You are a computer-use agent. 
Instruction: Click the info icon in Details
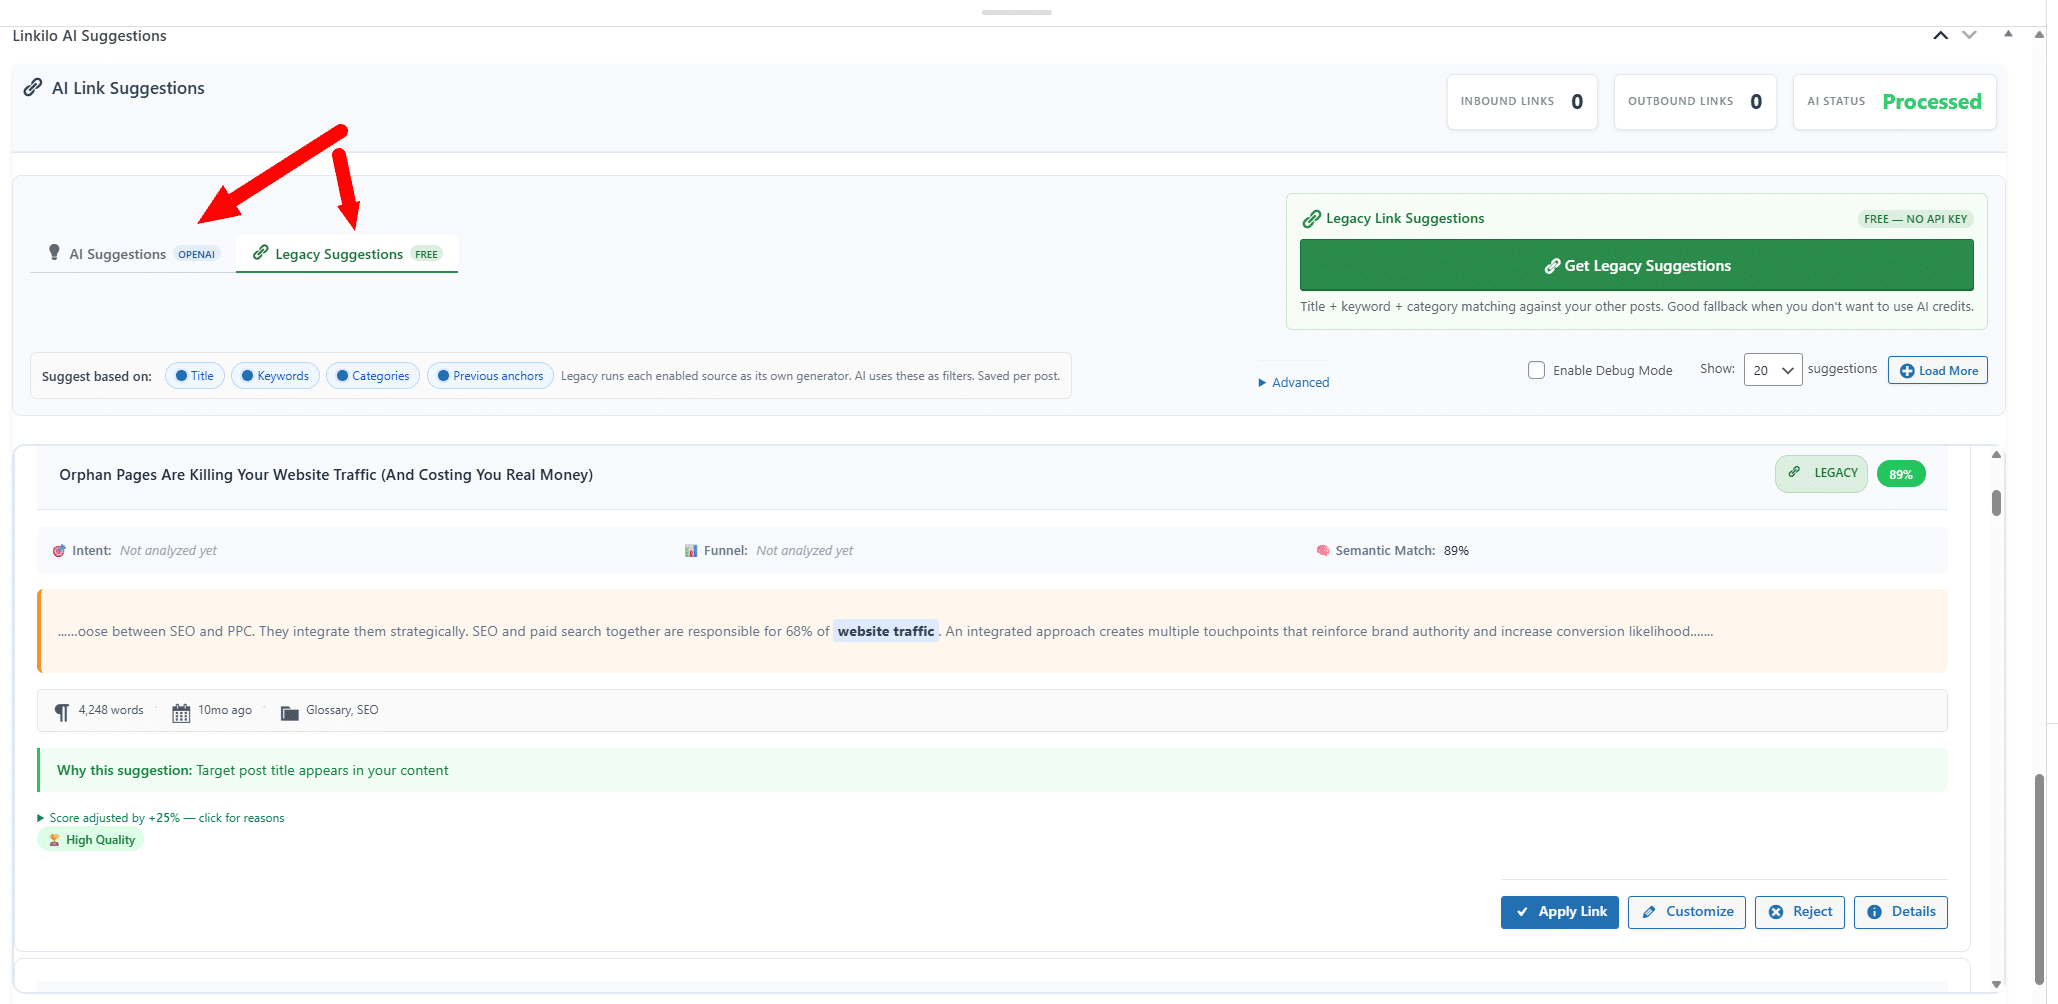click(1875, 912)
